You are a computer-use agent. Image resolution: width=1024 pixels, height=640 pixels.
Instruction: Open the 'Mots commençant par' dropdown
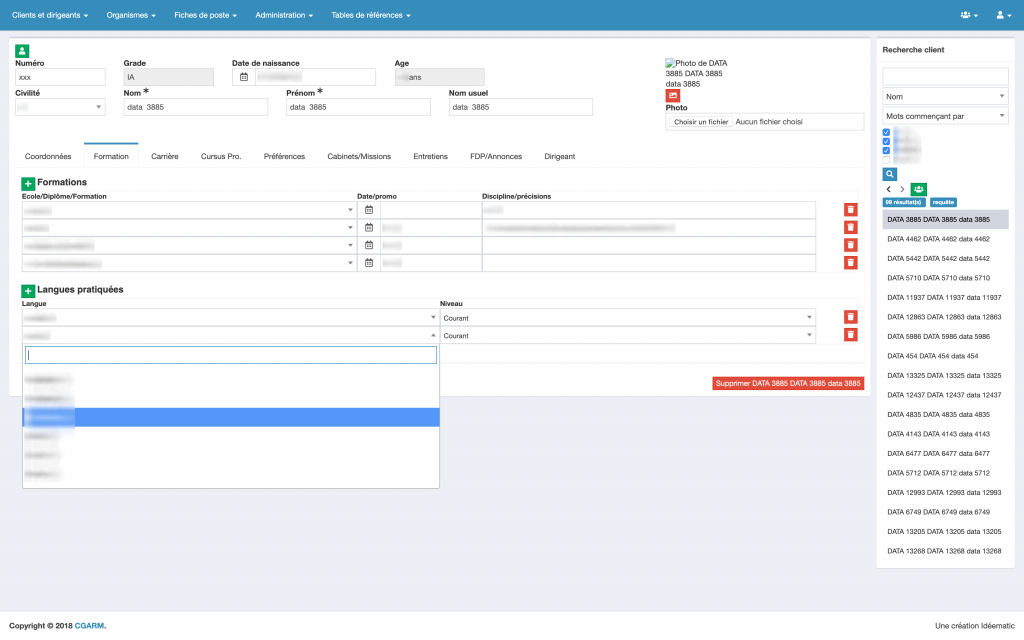(945, 116)
